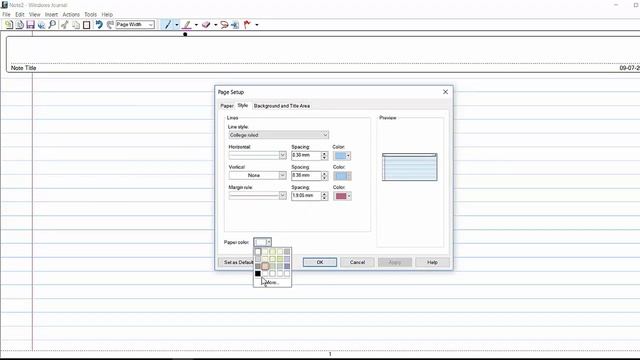Click the Find magnifying glass icon

click(x=52, y=25)
